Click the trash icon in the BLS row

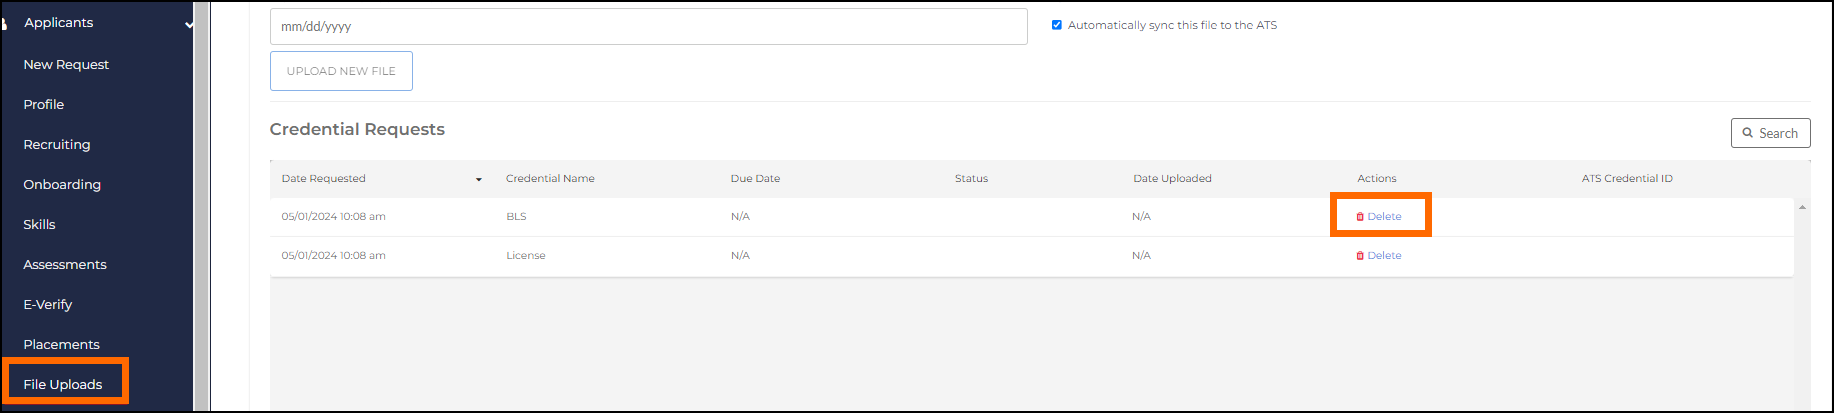[x=1360, y=217]
